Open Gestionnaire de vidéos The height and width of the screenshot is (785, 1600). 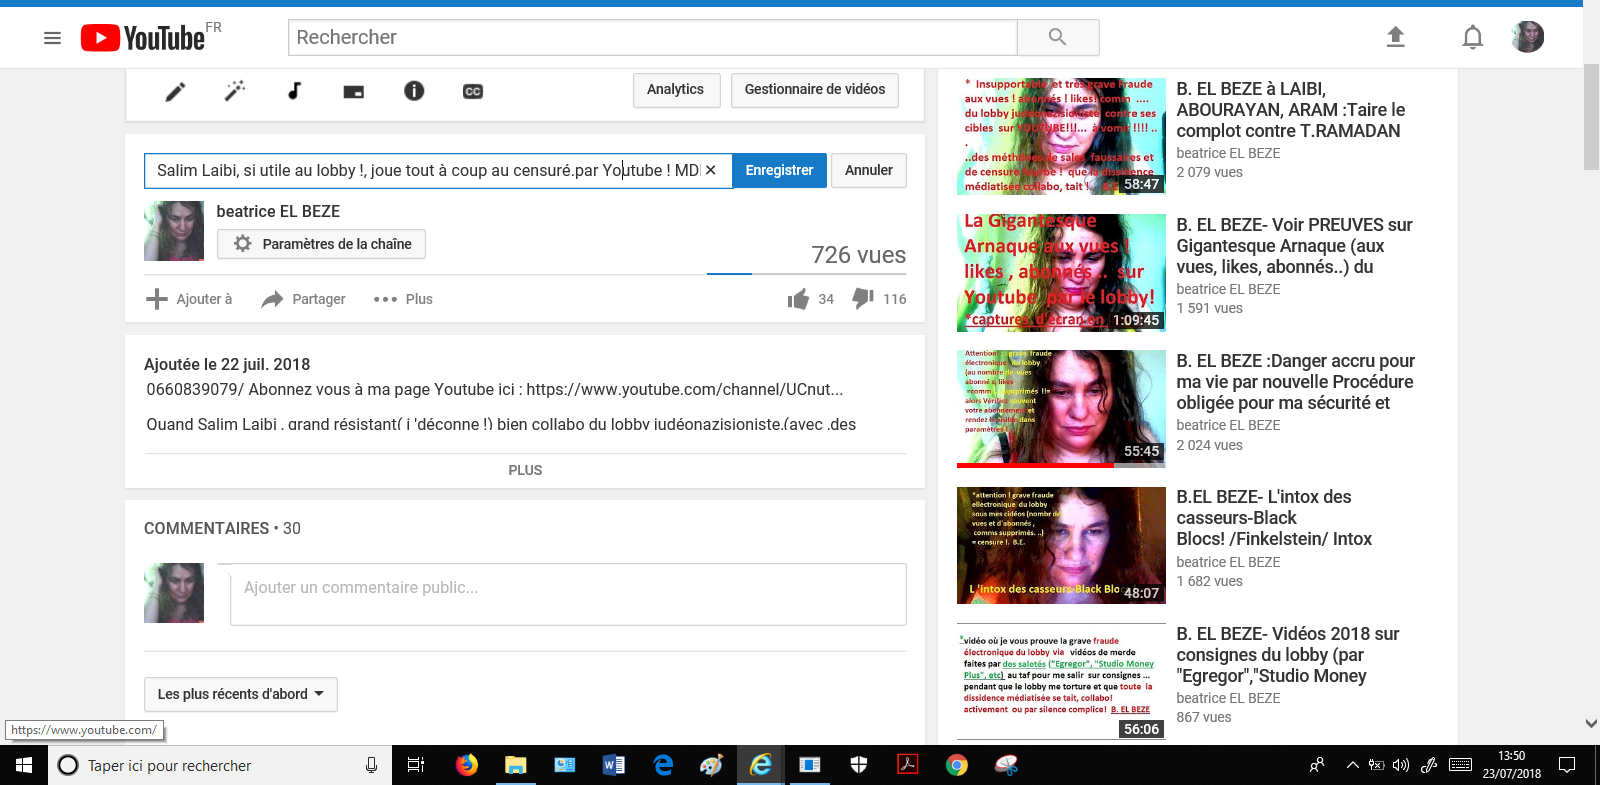[x=815, y=90]
